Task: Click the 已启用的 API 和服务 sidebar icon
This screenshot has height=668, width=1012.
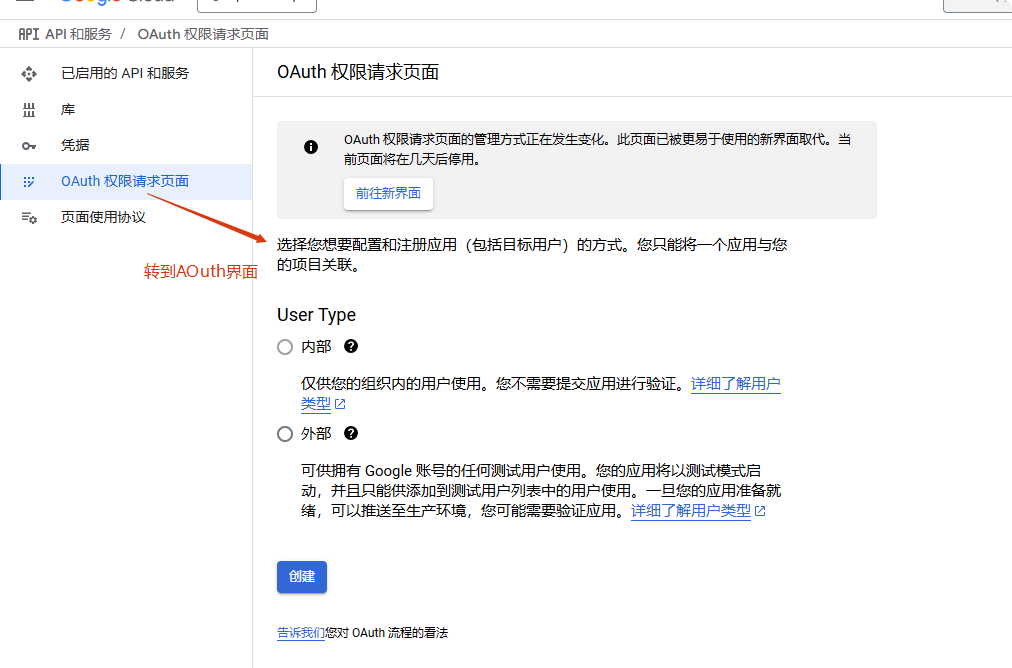Action: coord(29,74)
